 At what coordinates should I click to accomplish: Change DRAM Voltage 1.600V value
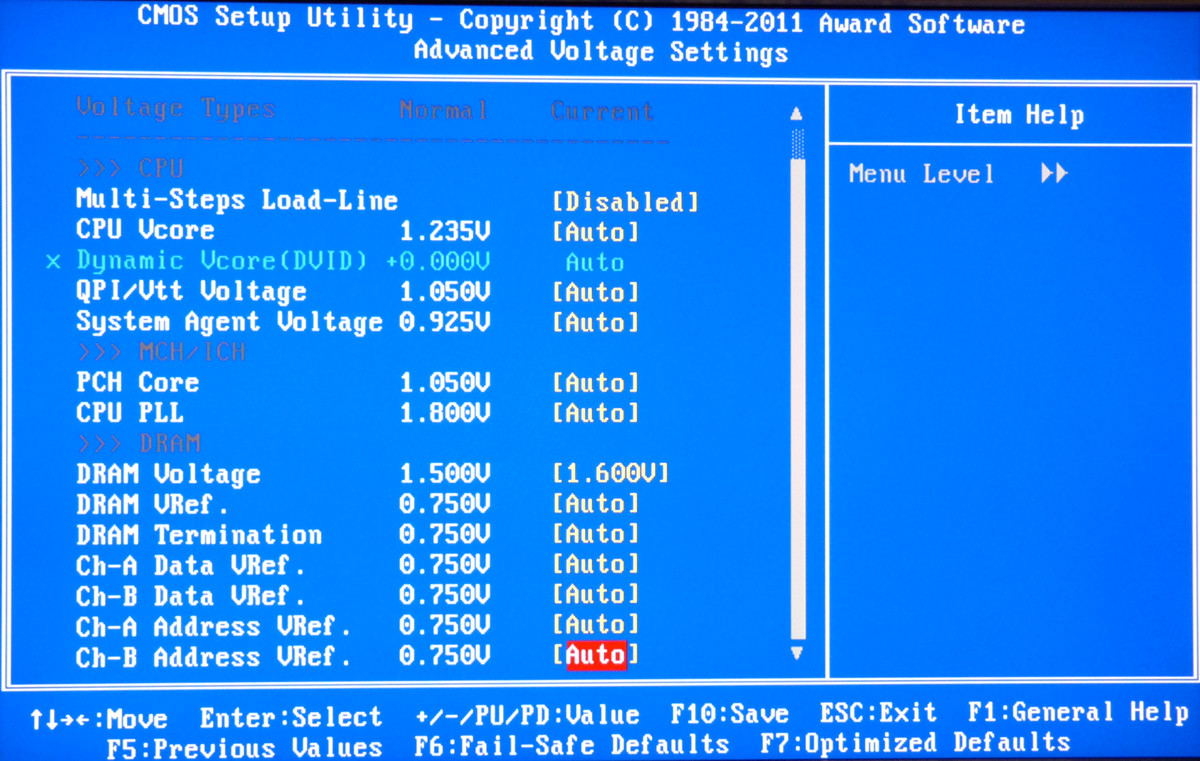click(610, 473)
